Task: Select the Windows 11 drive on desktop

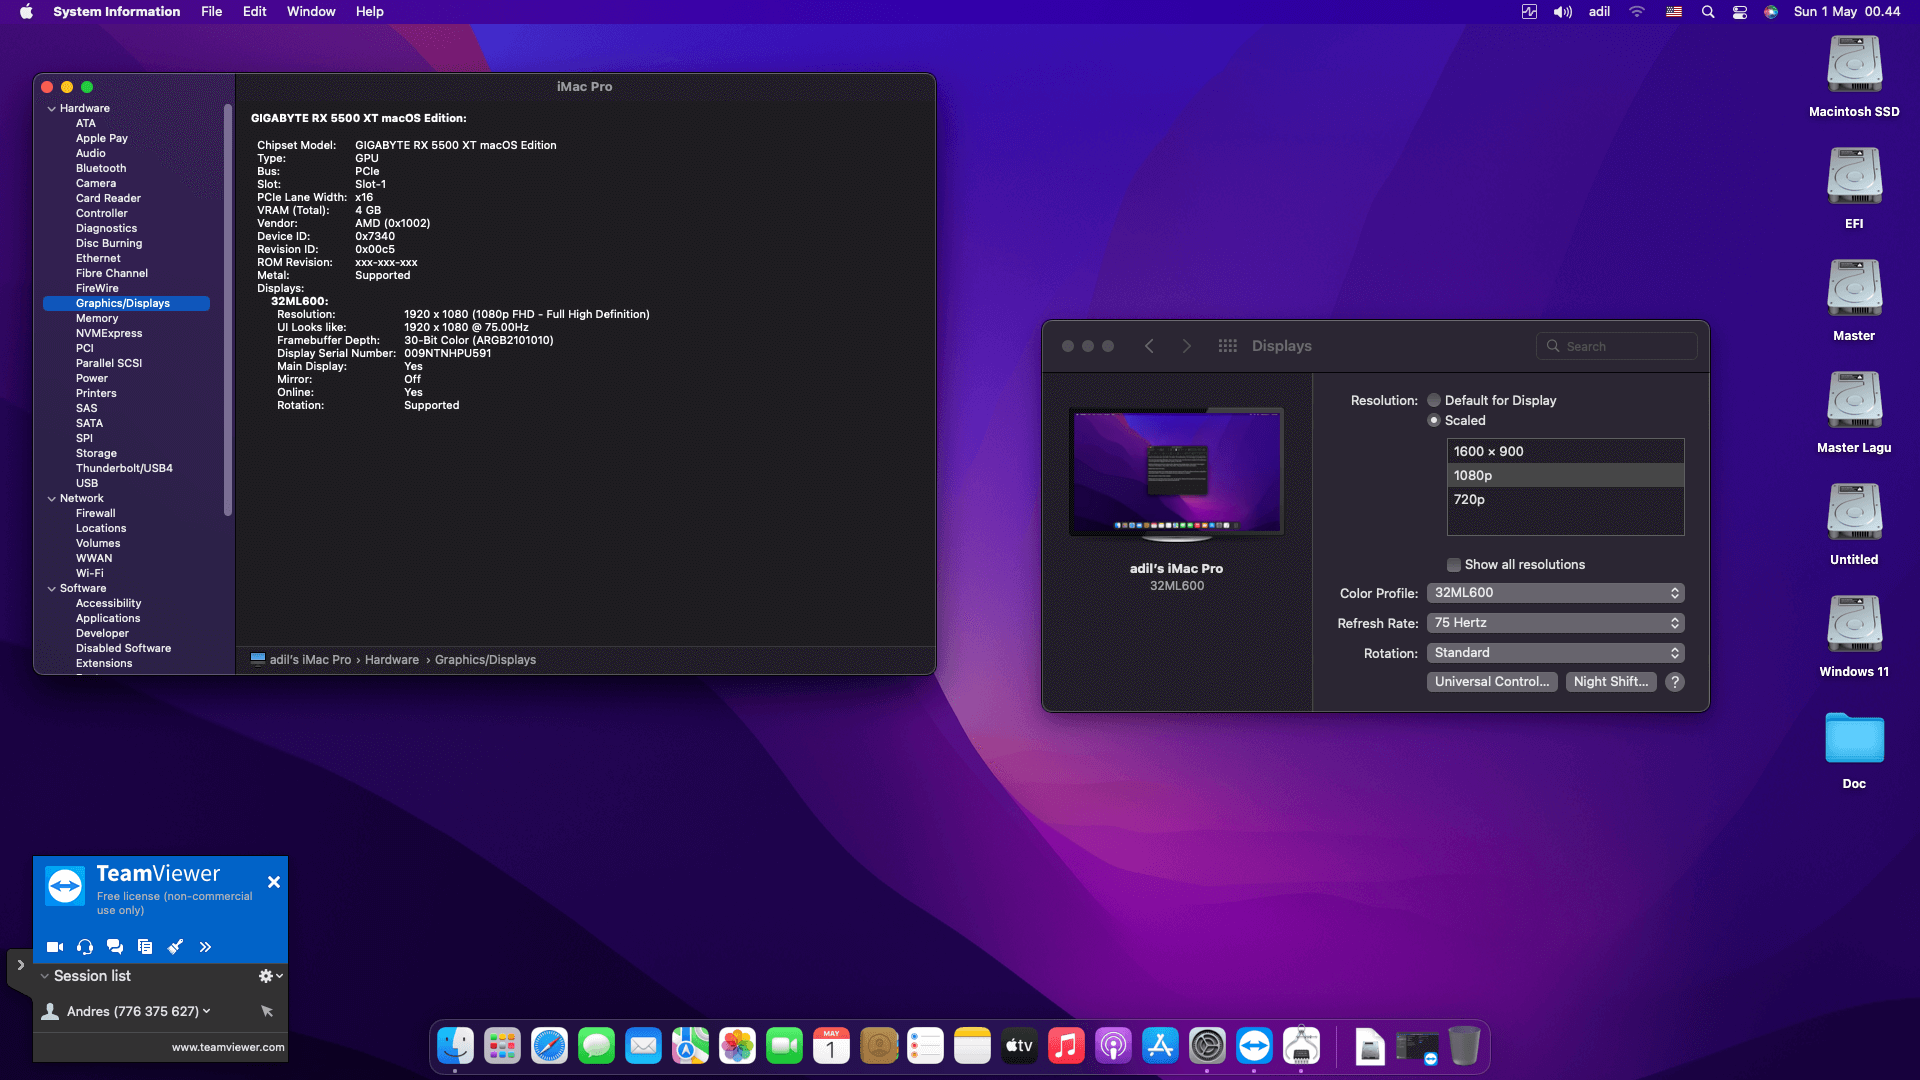Action: click(x=1854, y=637)
